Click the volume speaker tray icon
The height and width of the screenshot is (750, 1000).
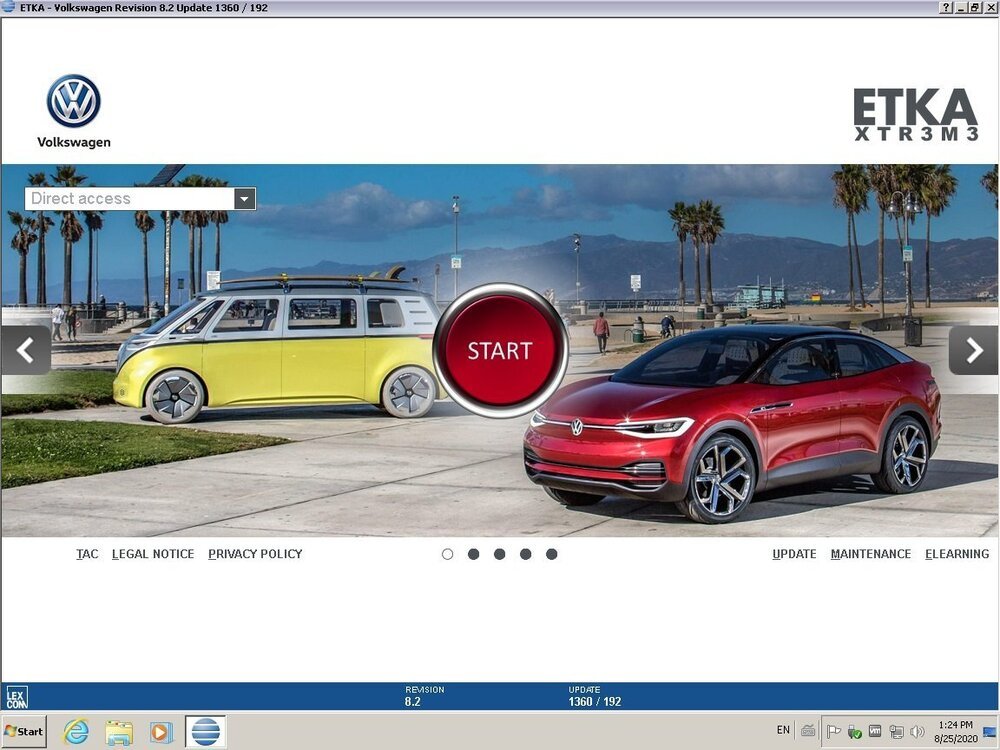[916, 732]
